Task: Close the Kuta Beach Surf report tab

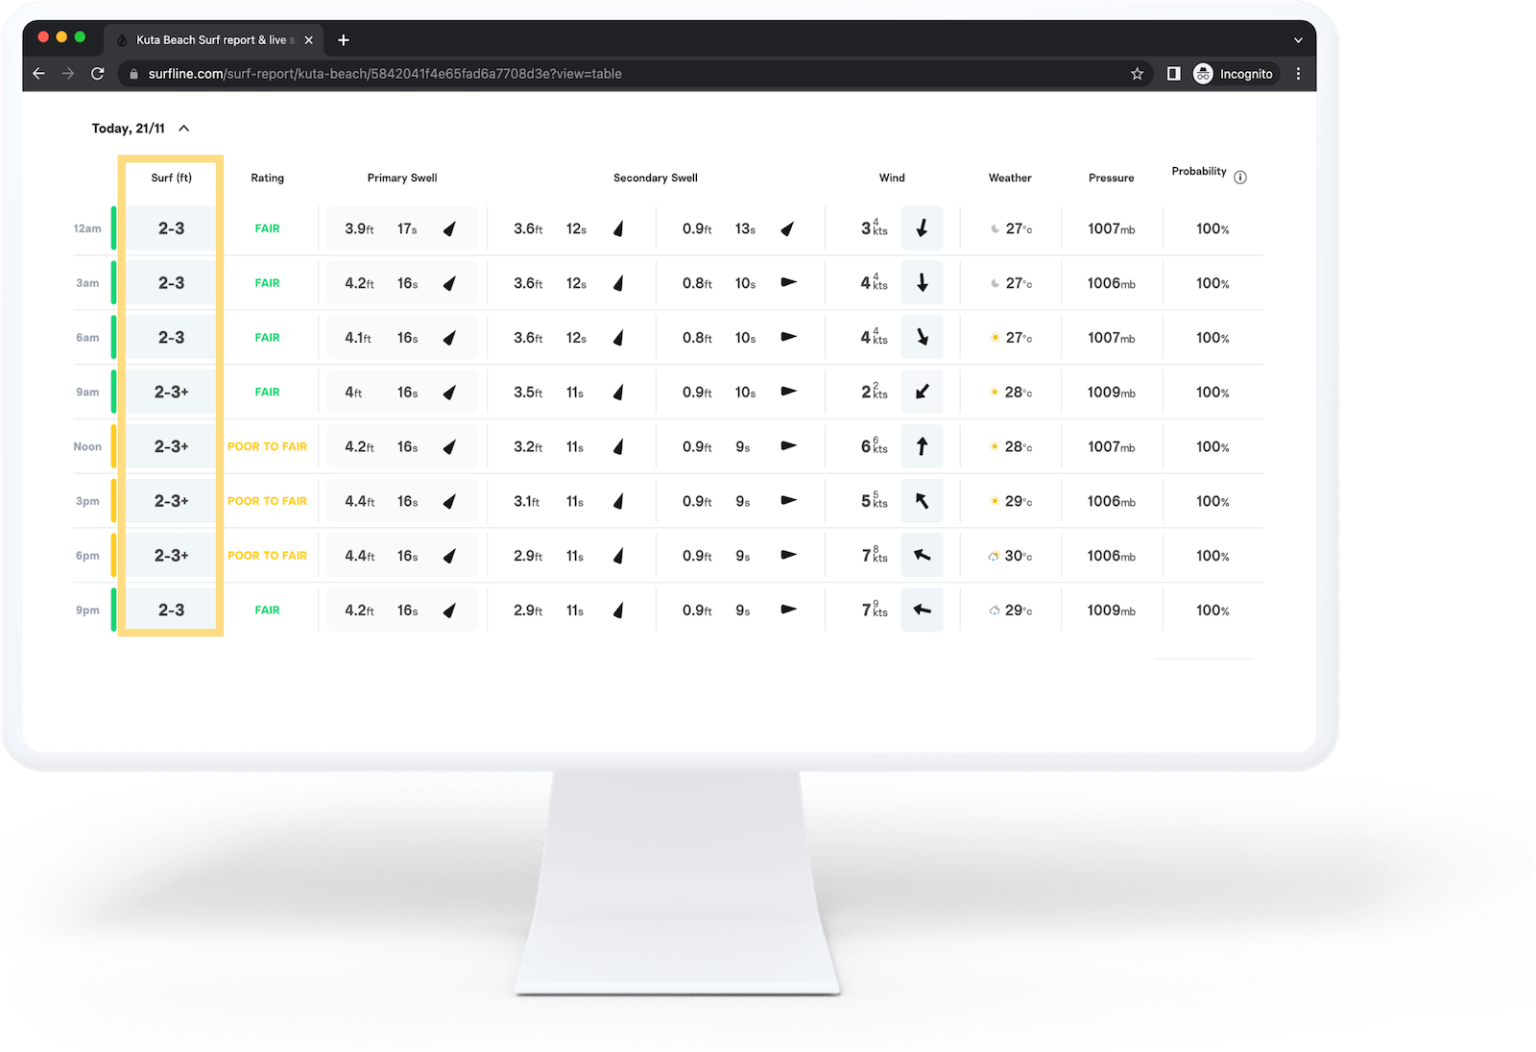Action: pos(308,40)
